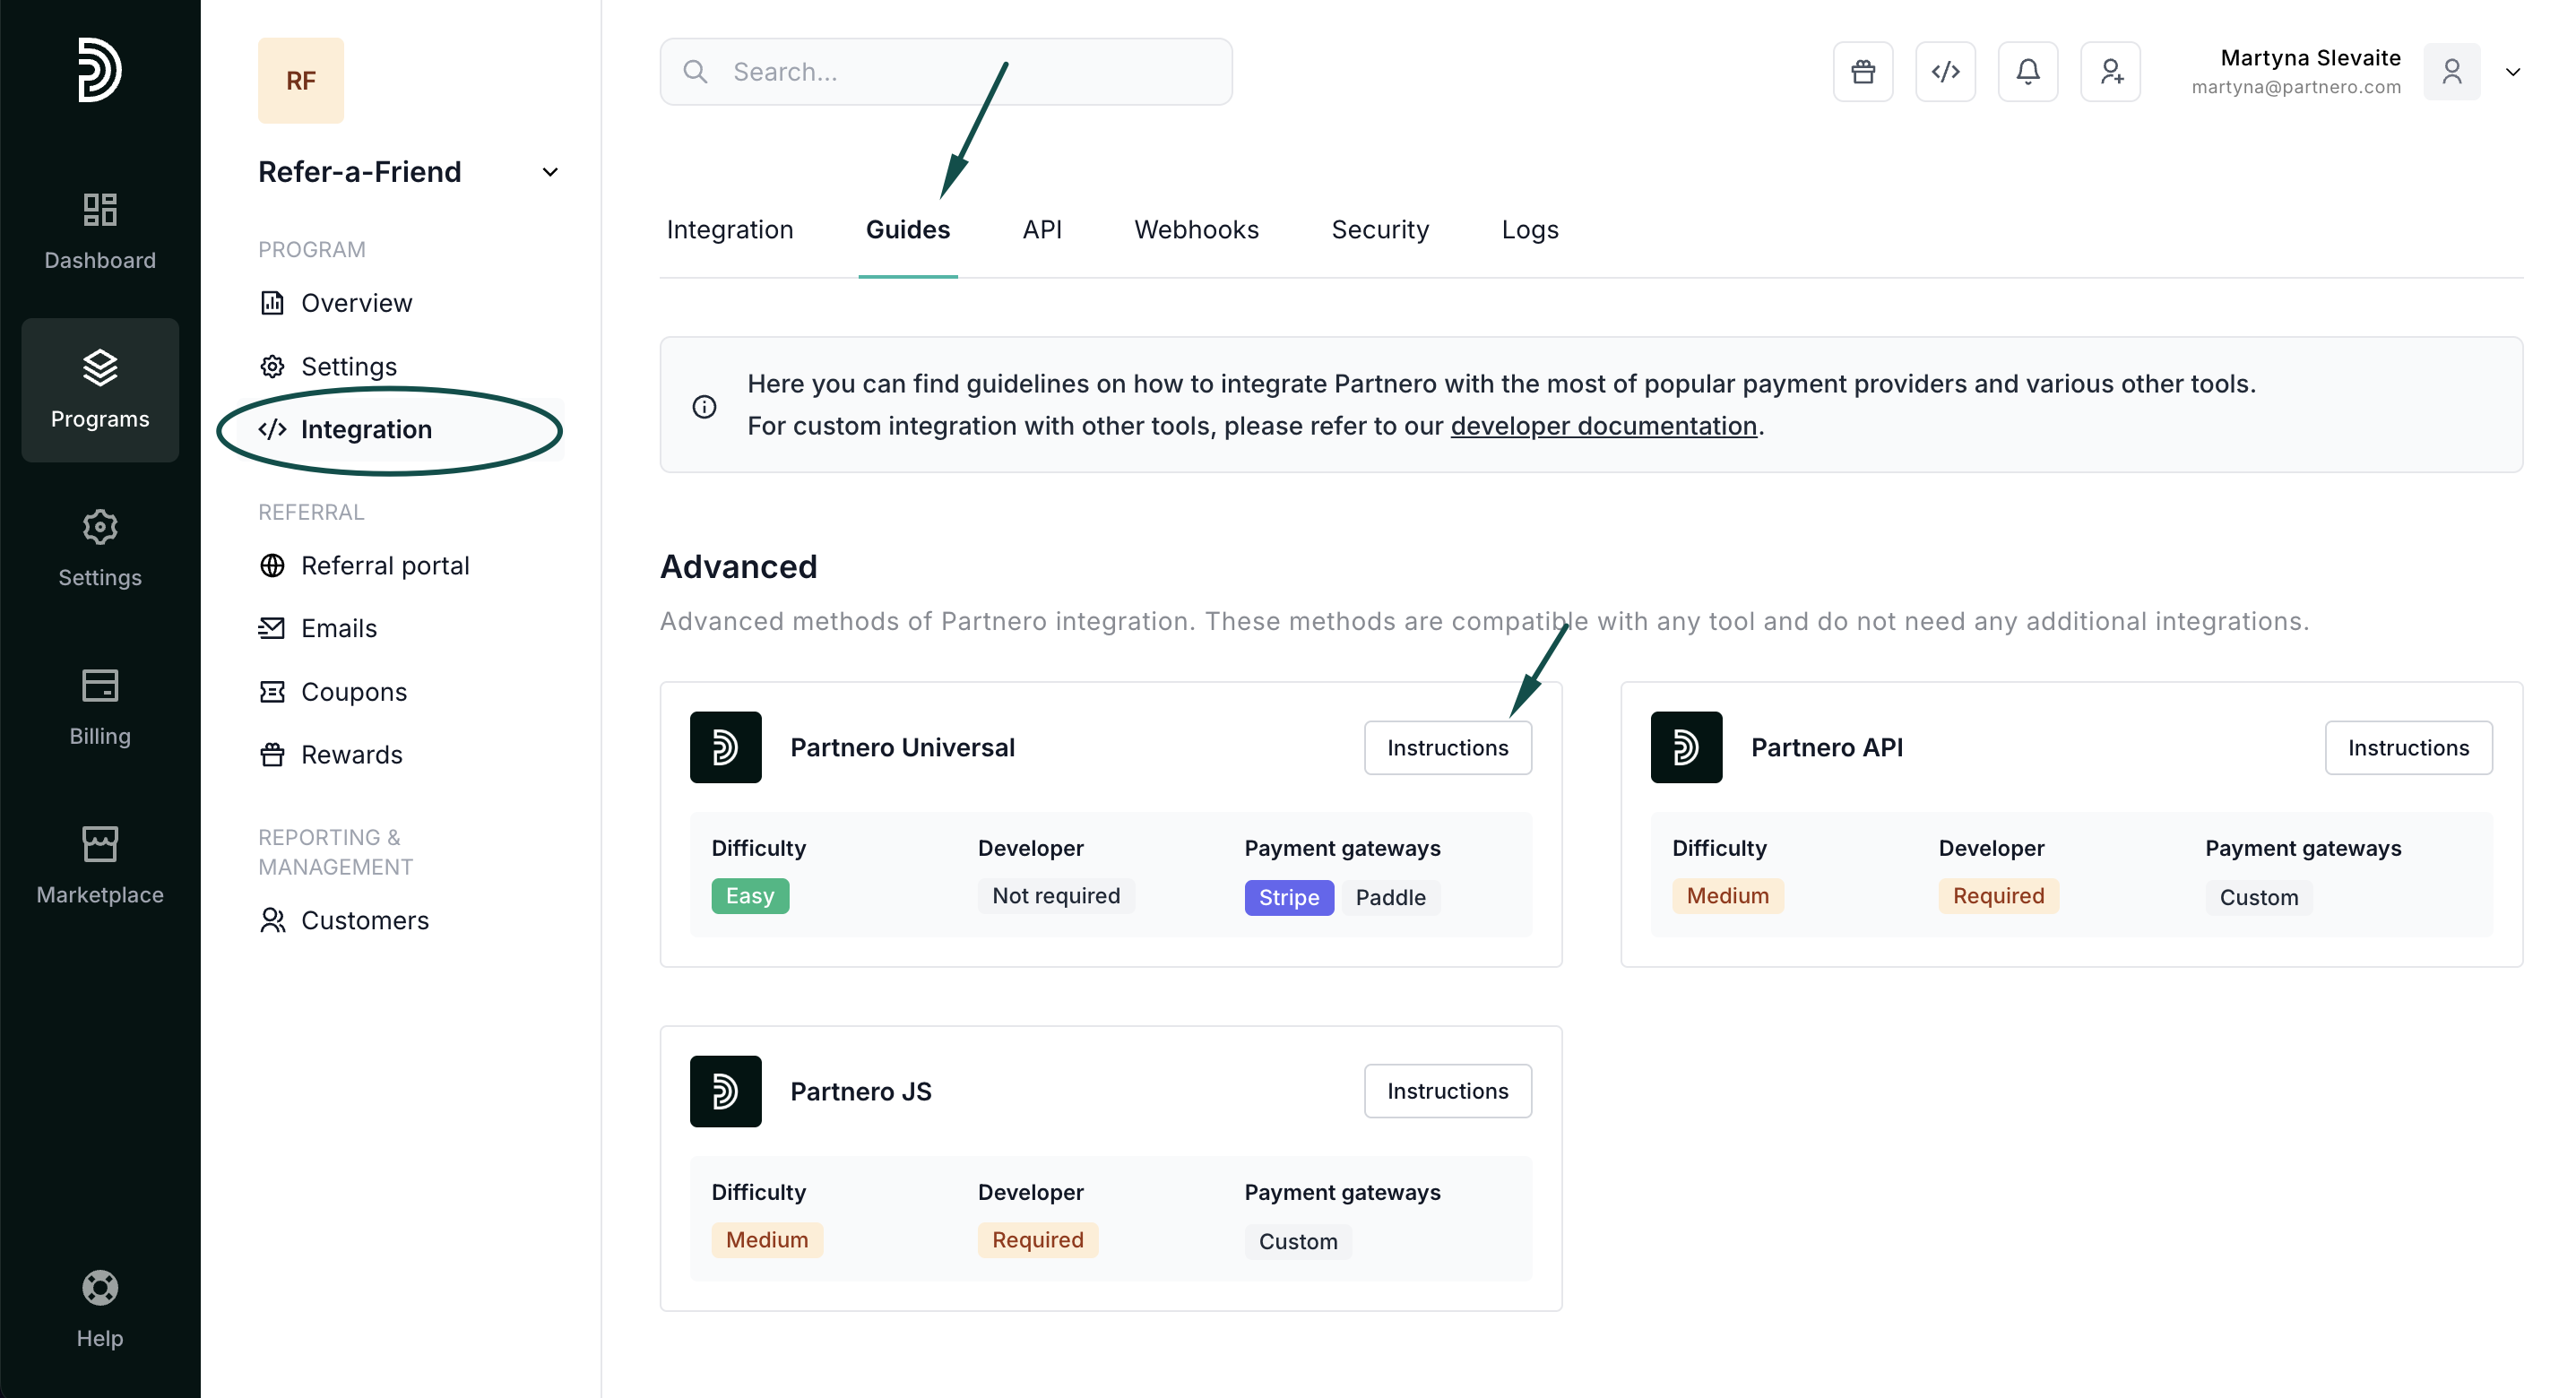Open Referral portal in program menu

(384, 566)
